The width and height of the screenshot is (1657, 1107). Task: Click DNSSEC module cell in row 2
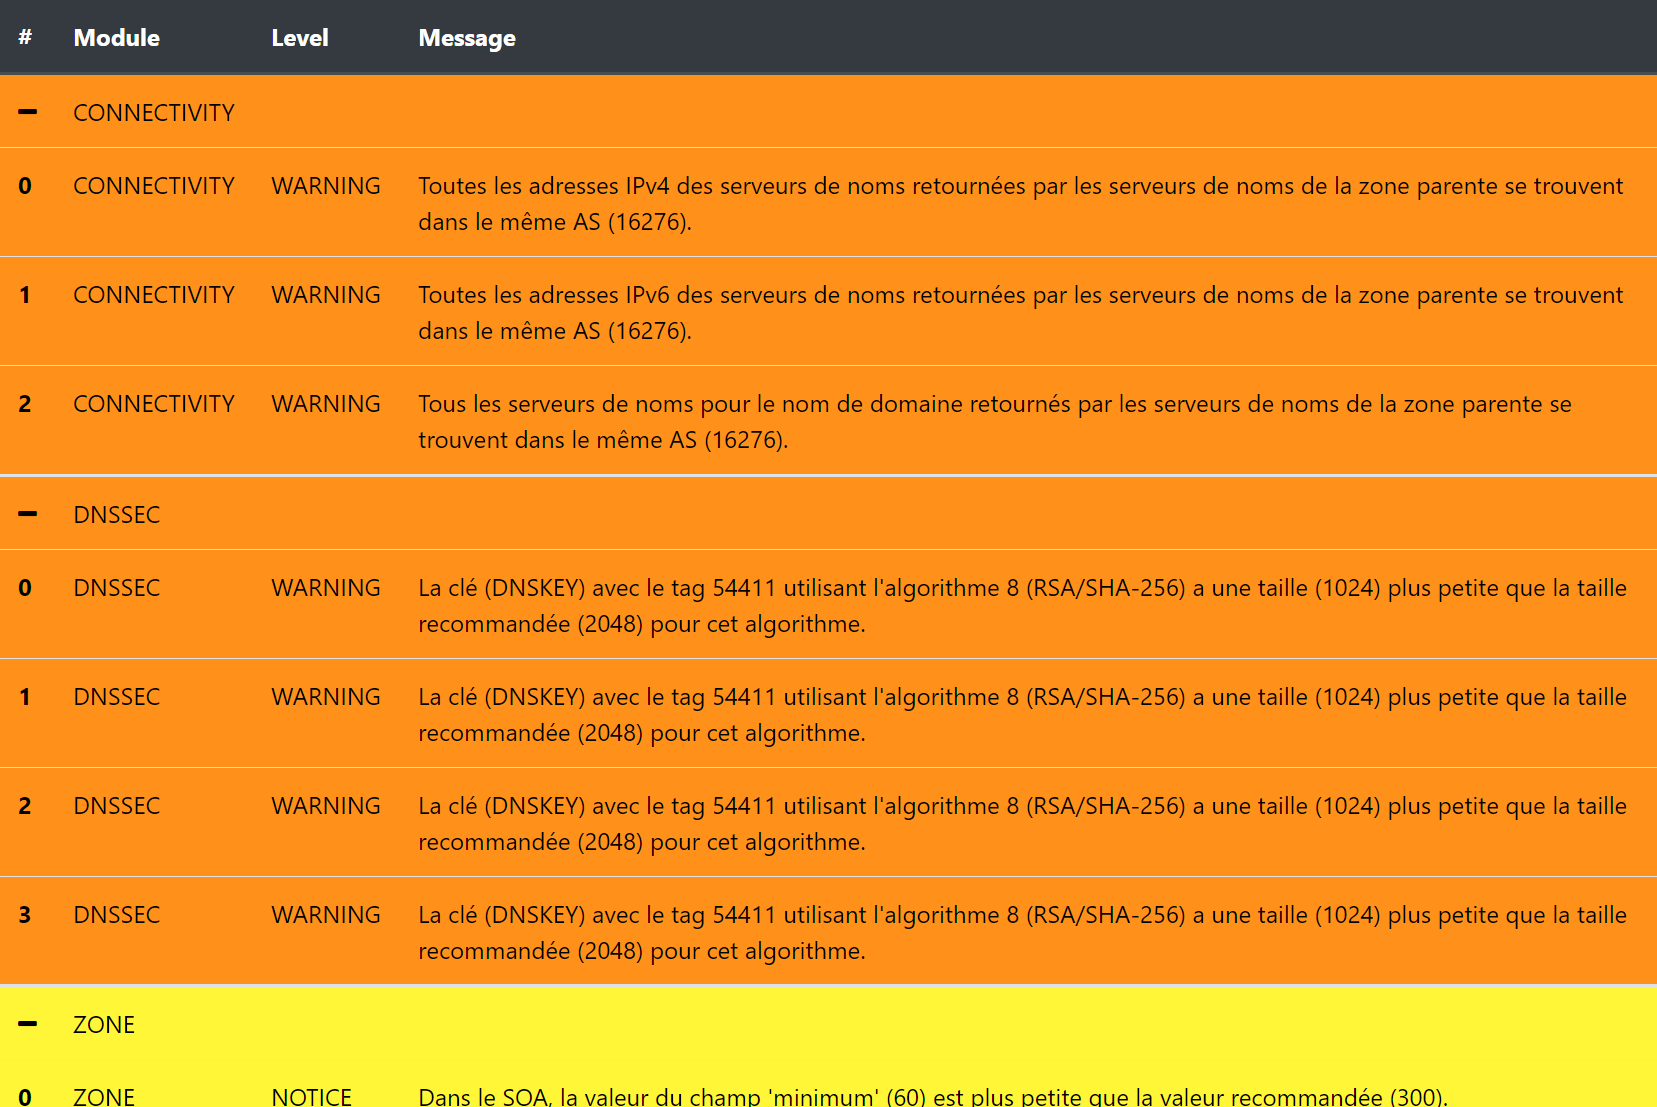pos(117,806)
